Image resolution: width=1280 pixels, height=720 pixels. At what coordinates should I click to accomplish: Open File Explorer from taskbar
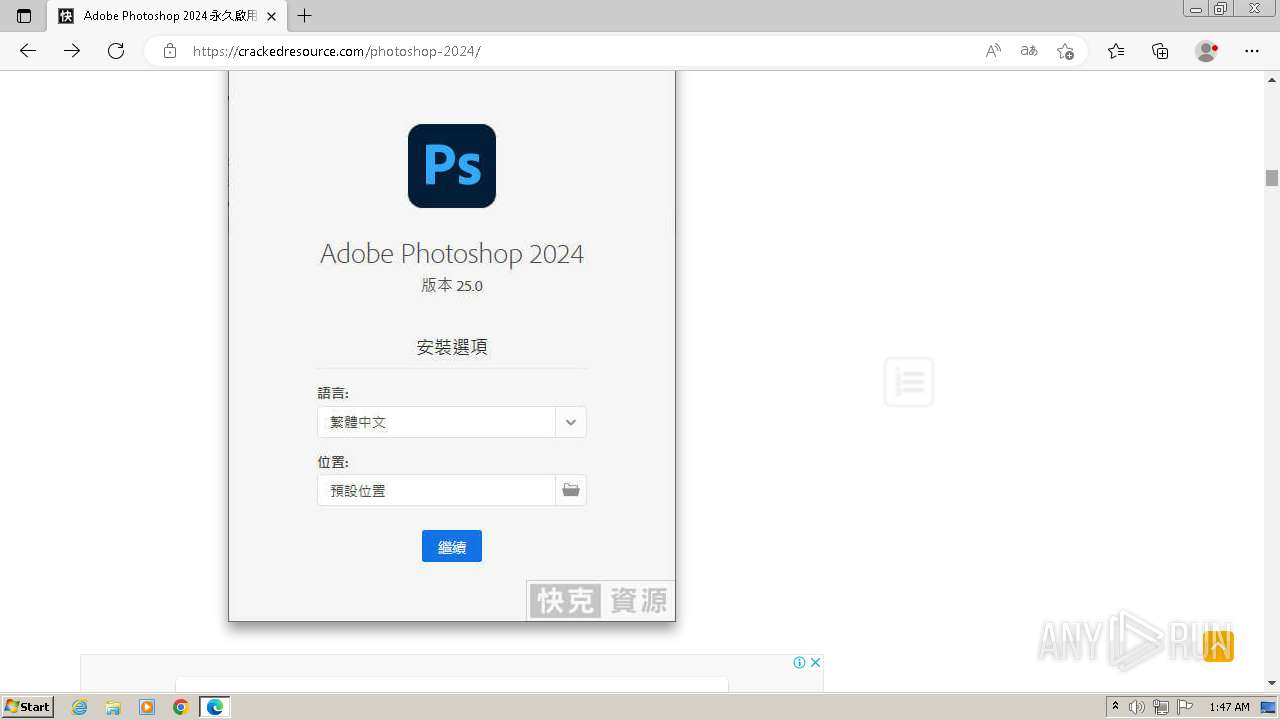(x=113, y=707)
